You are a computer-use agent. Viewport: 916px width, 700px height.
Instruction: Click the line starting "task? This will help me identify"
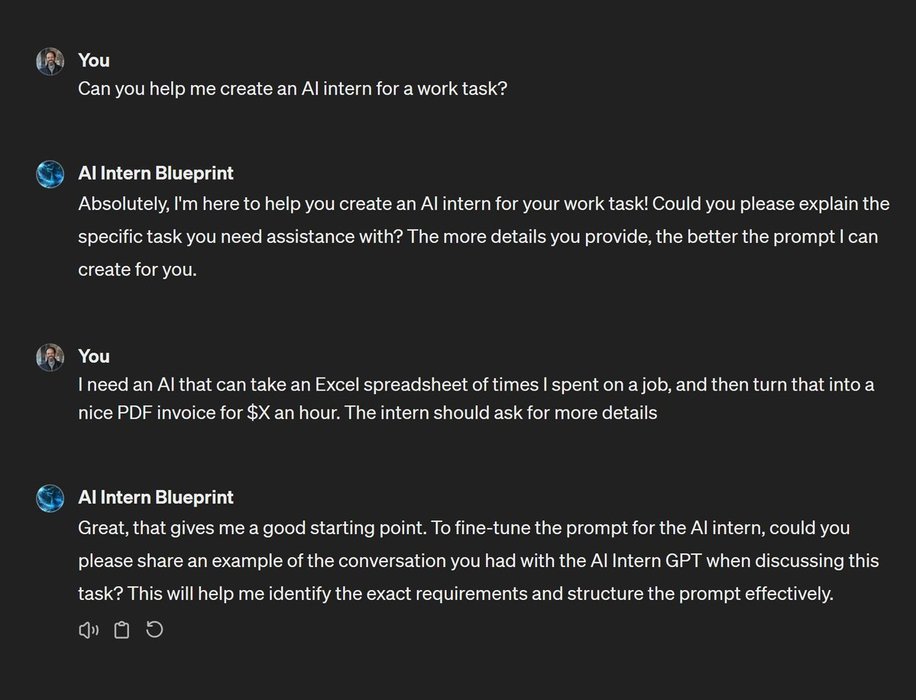coord(455,593)
